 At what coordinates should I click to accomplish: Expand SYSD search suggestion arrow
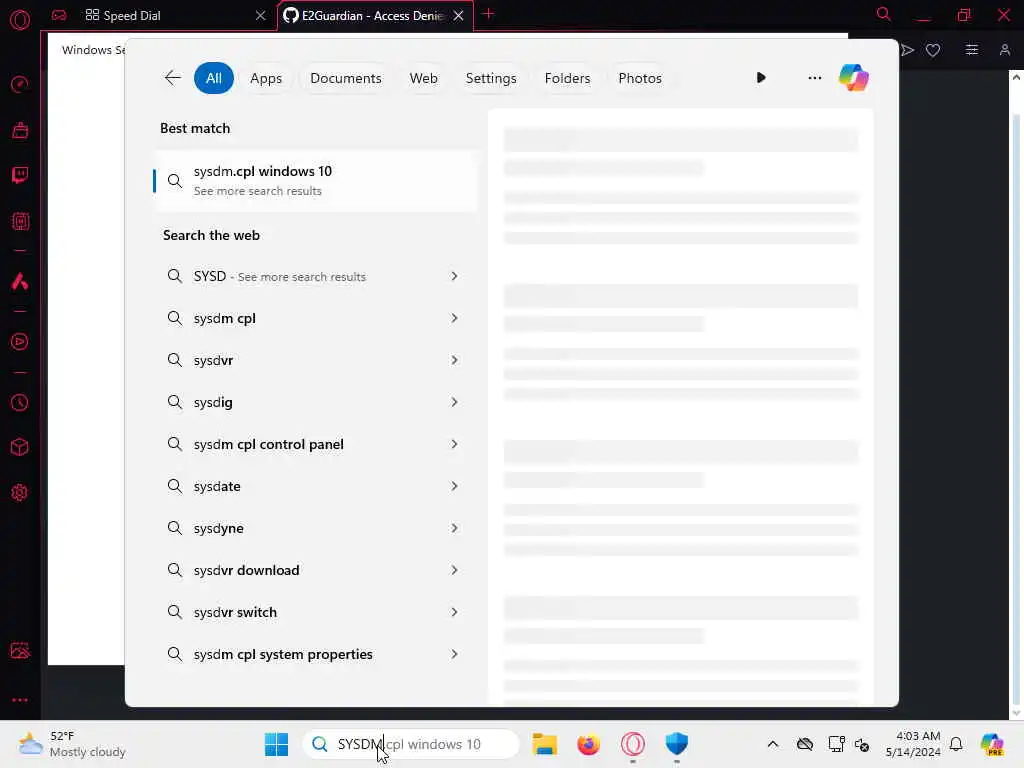click(x=454, y=276)
